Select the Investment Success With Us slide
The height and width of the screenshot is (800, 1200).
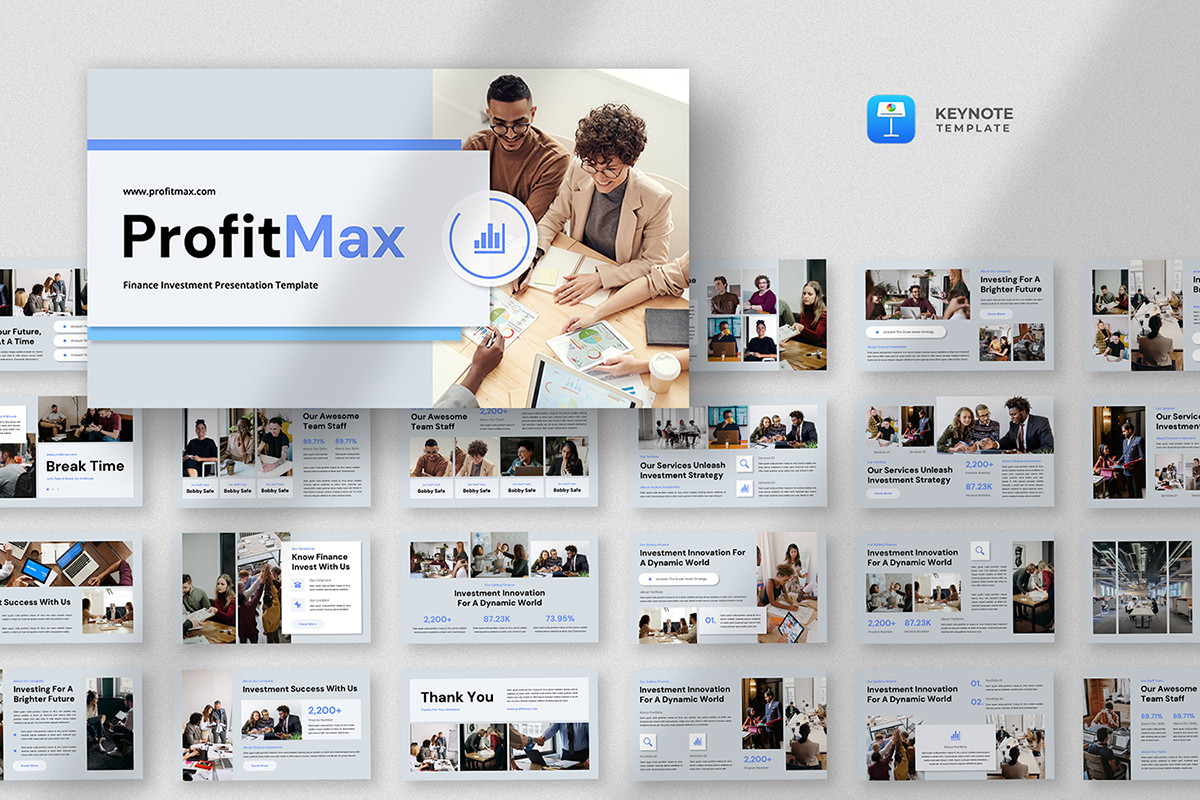click(x=276, y=725)
